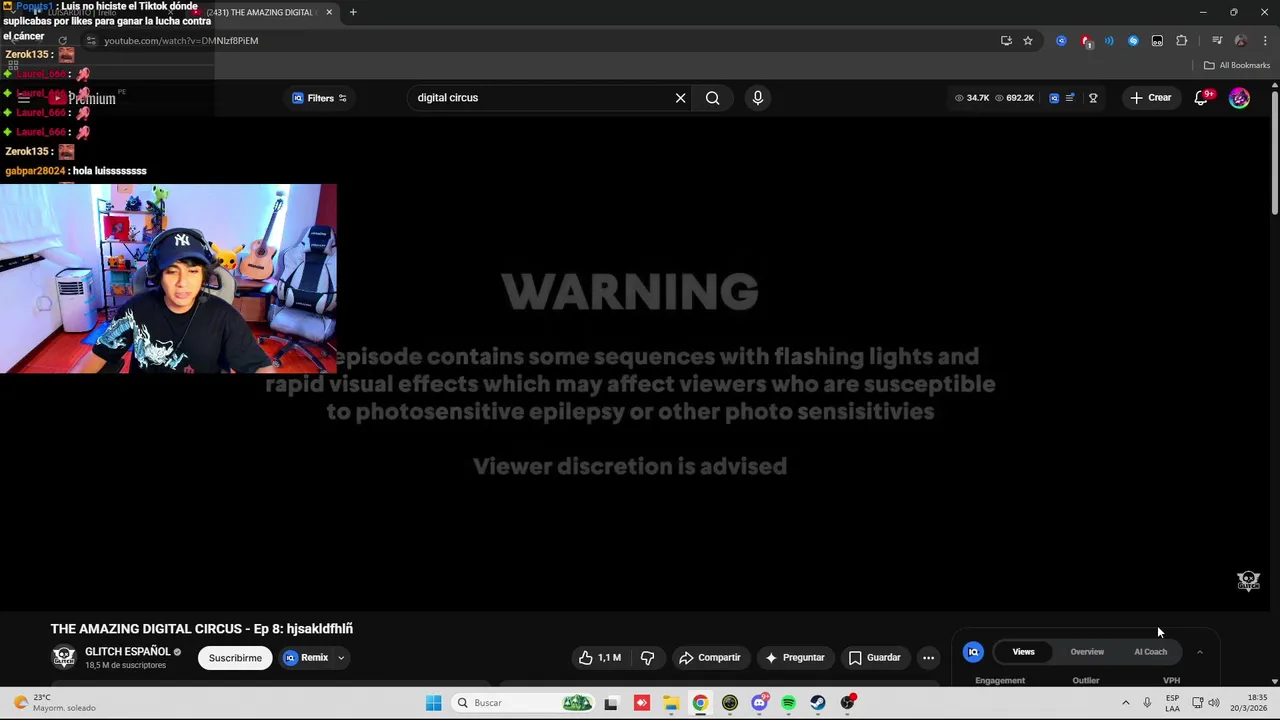
Task: Open a new browser tab with plus
Action: coord(353,12)
